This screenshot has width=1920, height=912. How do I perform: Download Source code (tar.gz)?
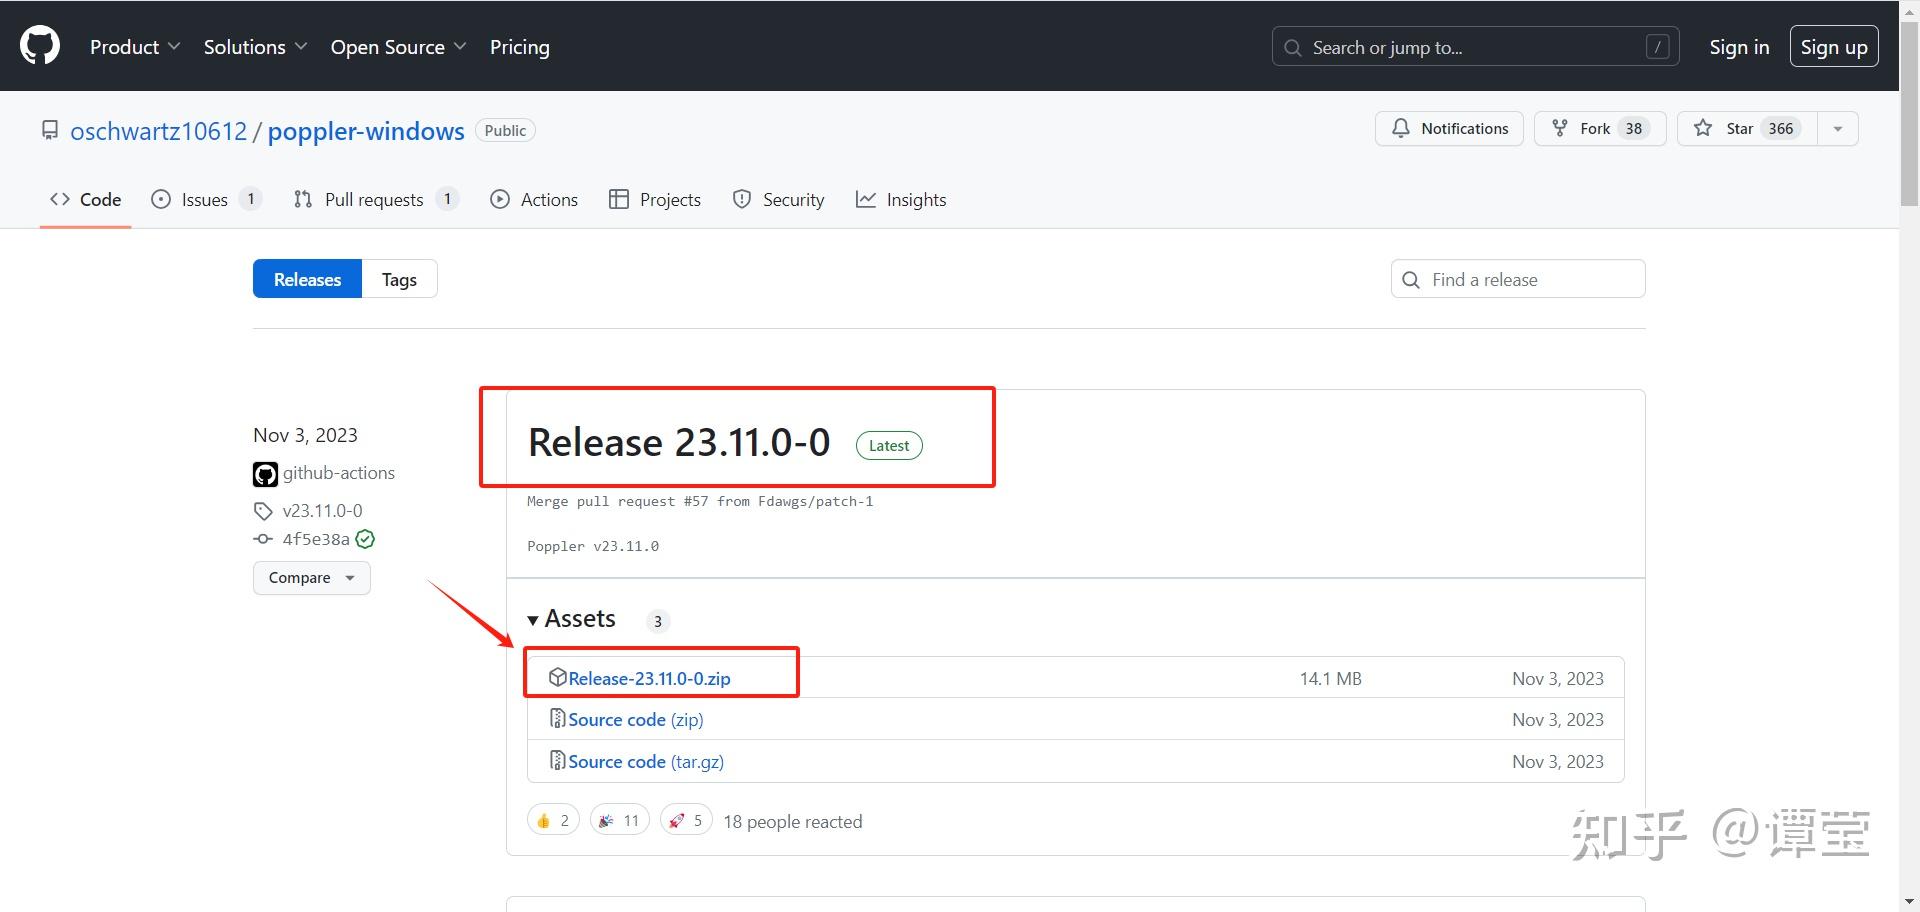[646, 762]
